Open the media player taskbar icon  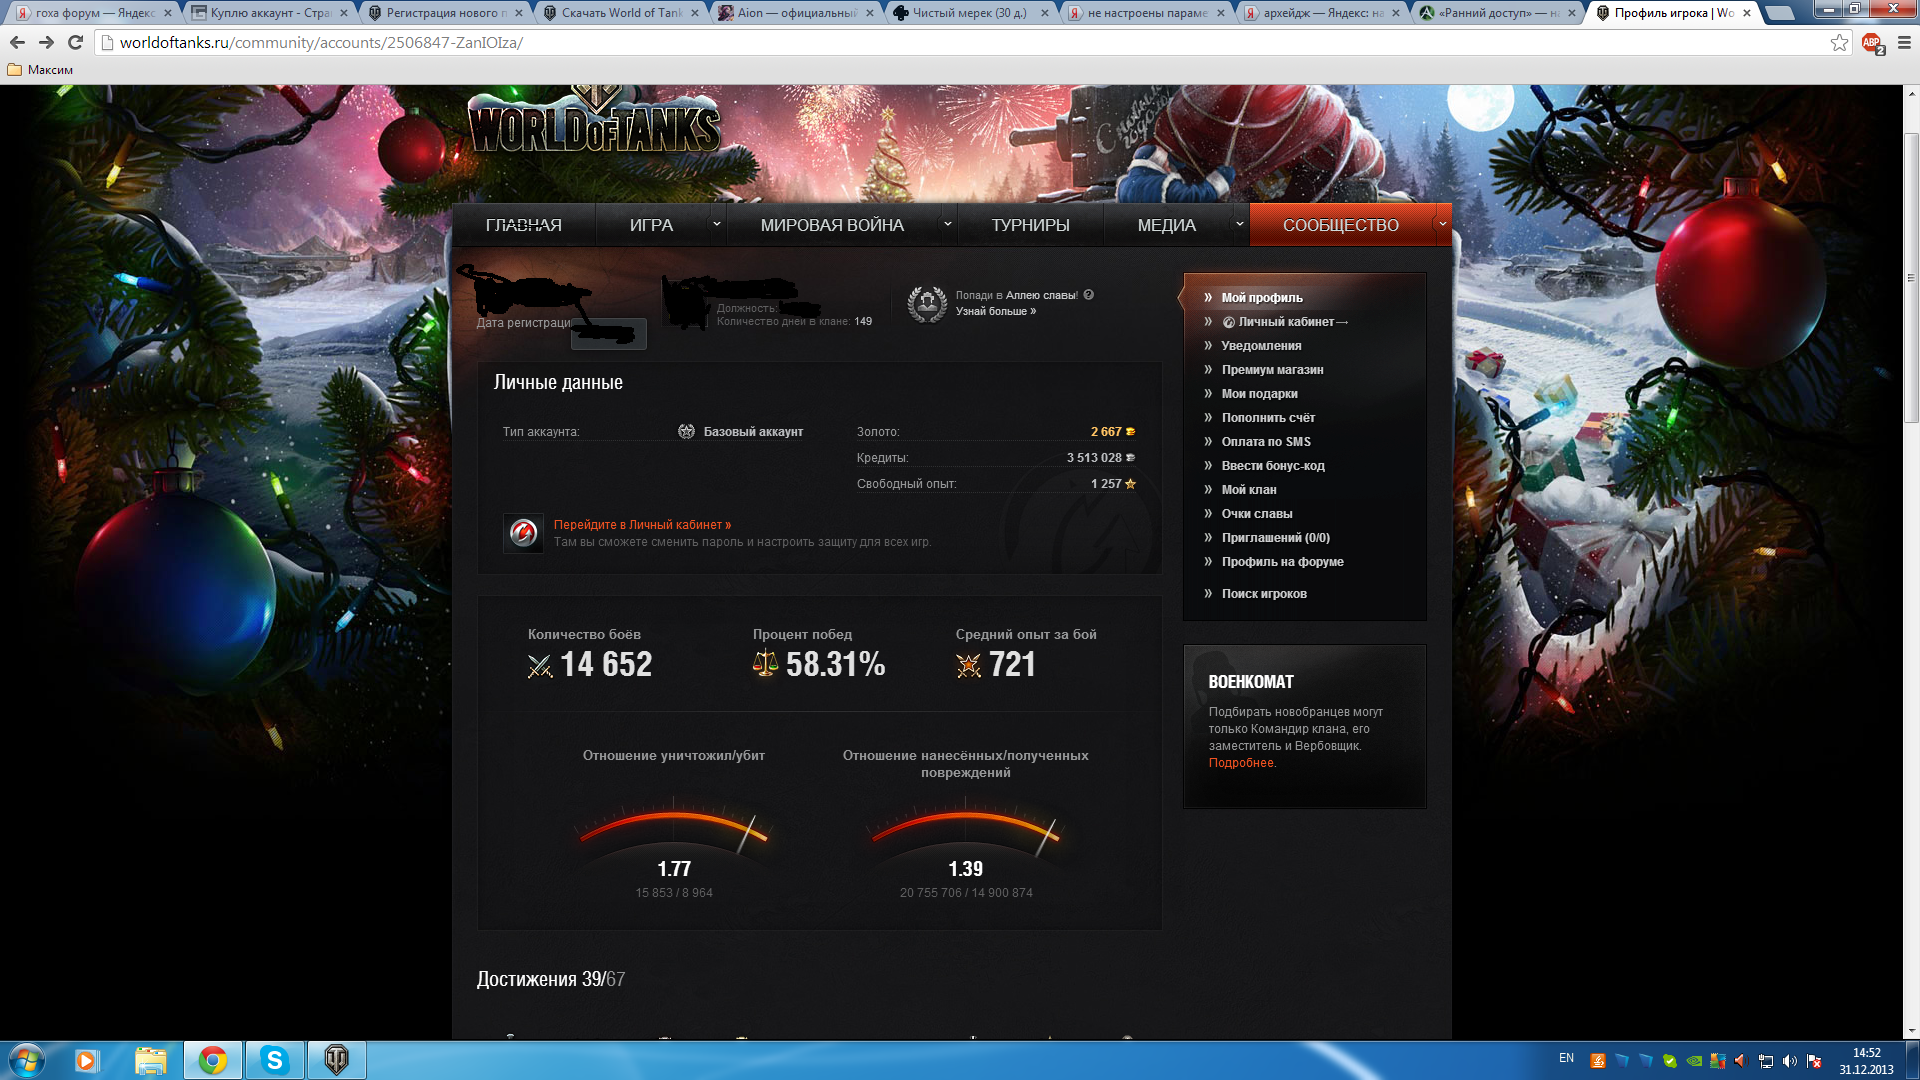coord(86,1060)
